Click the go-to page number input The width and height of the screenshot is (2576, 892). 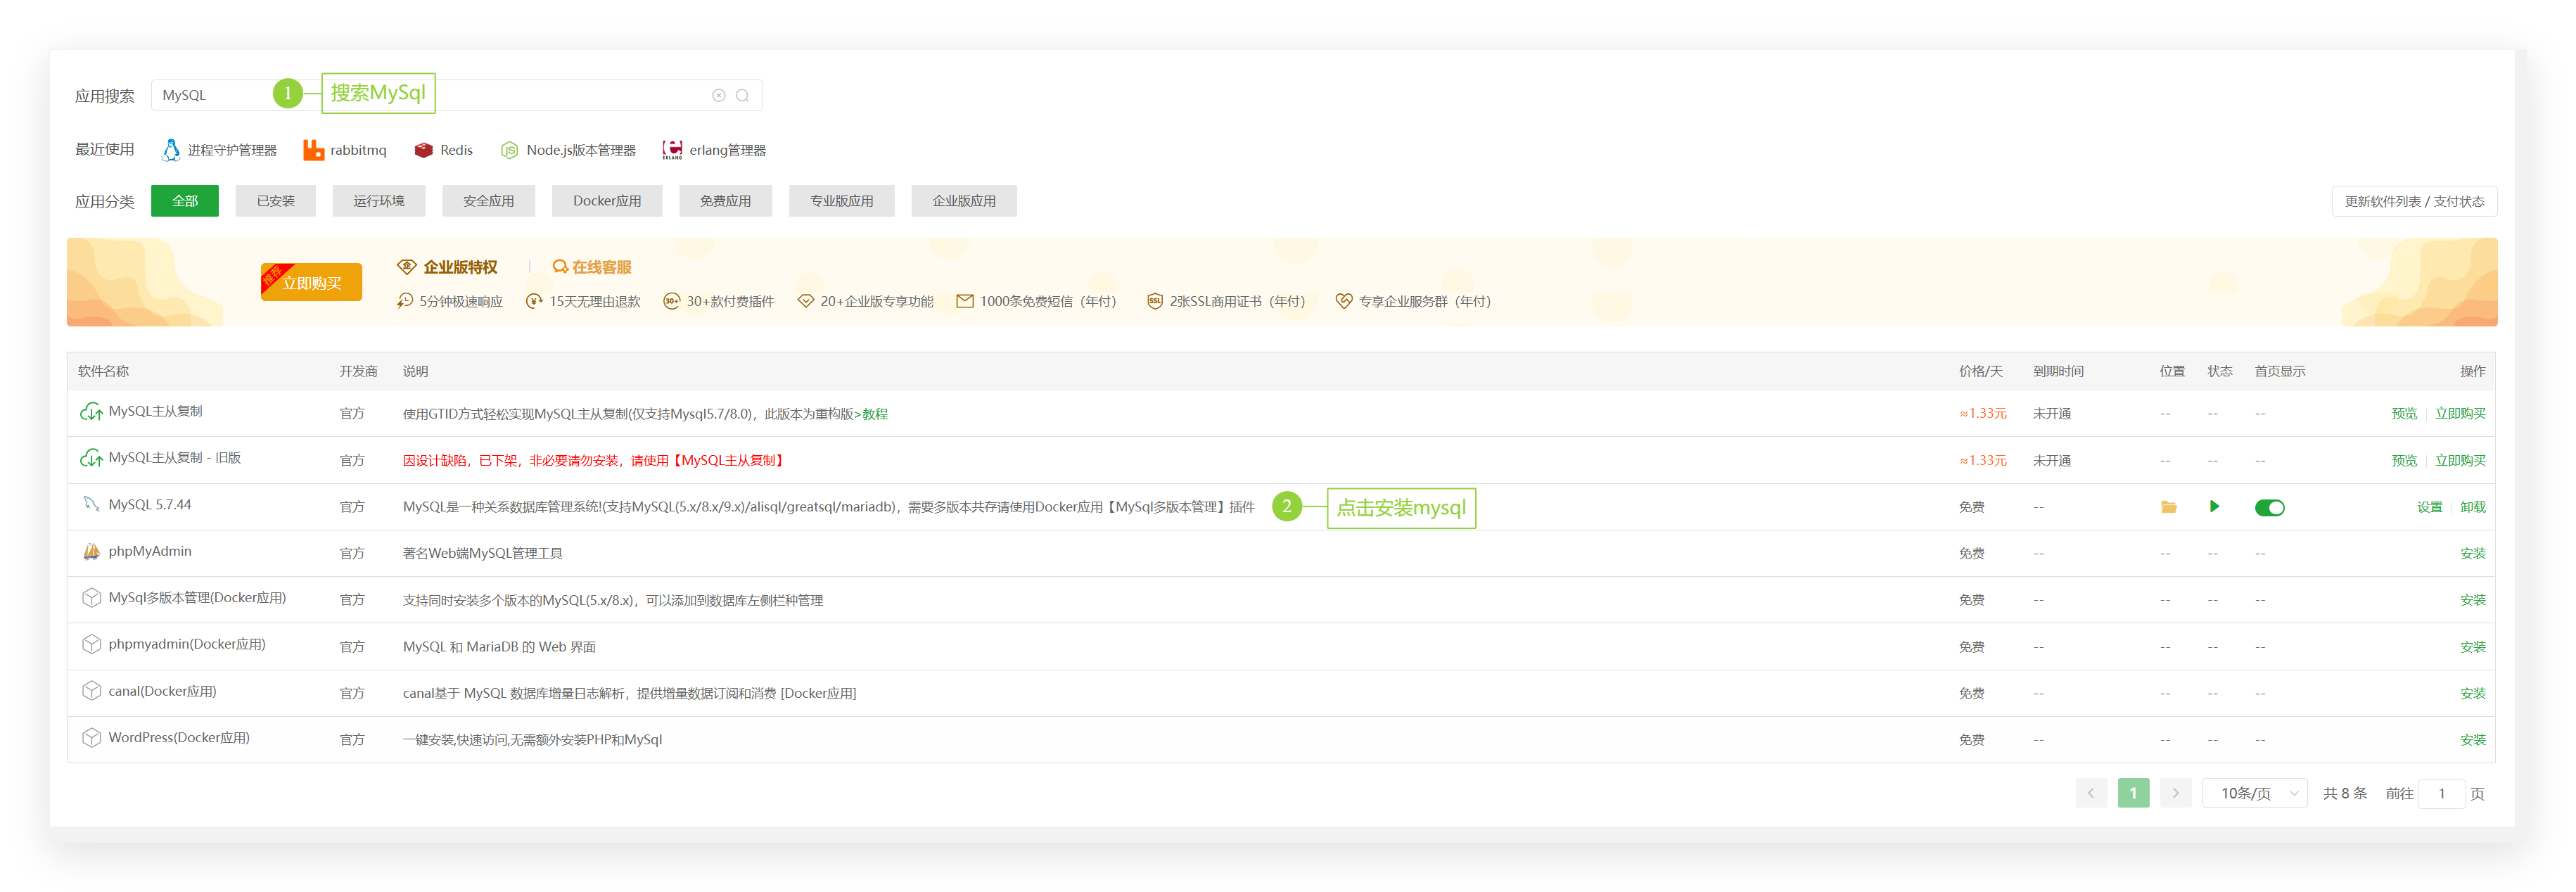(x=2441, y=793)
